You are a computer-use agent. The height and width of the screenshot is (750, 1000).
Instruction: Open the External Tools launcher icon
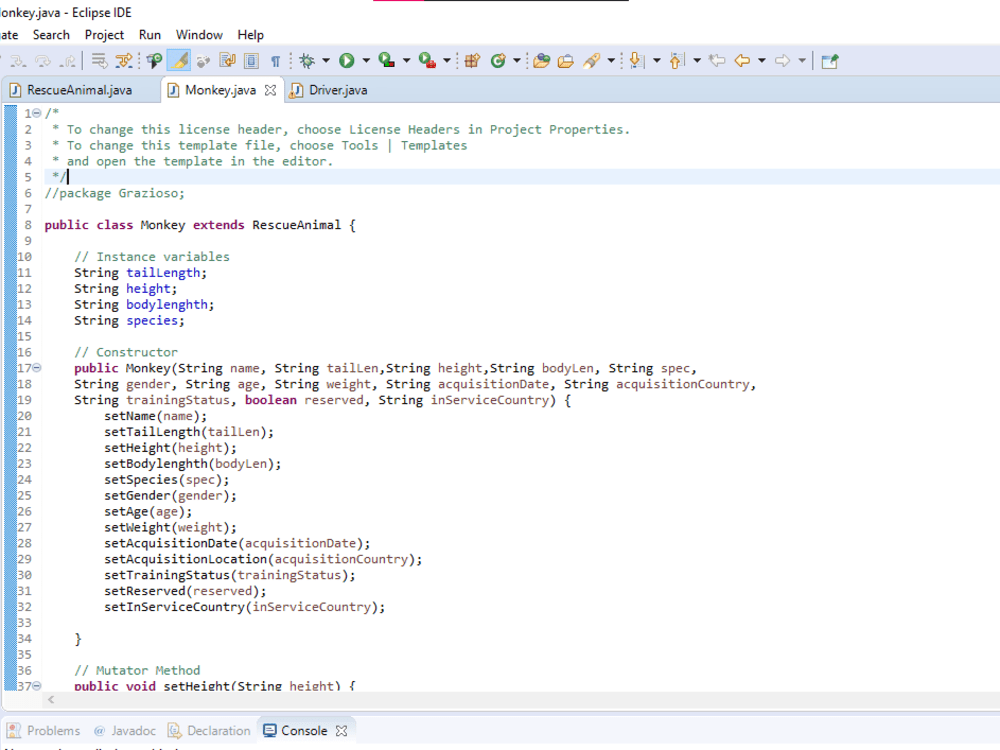pos(425,60)
